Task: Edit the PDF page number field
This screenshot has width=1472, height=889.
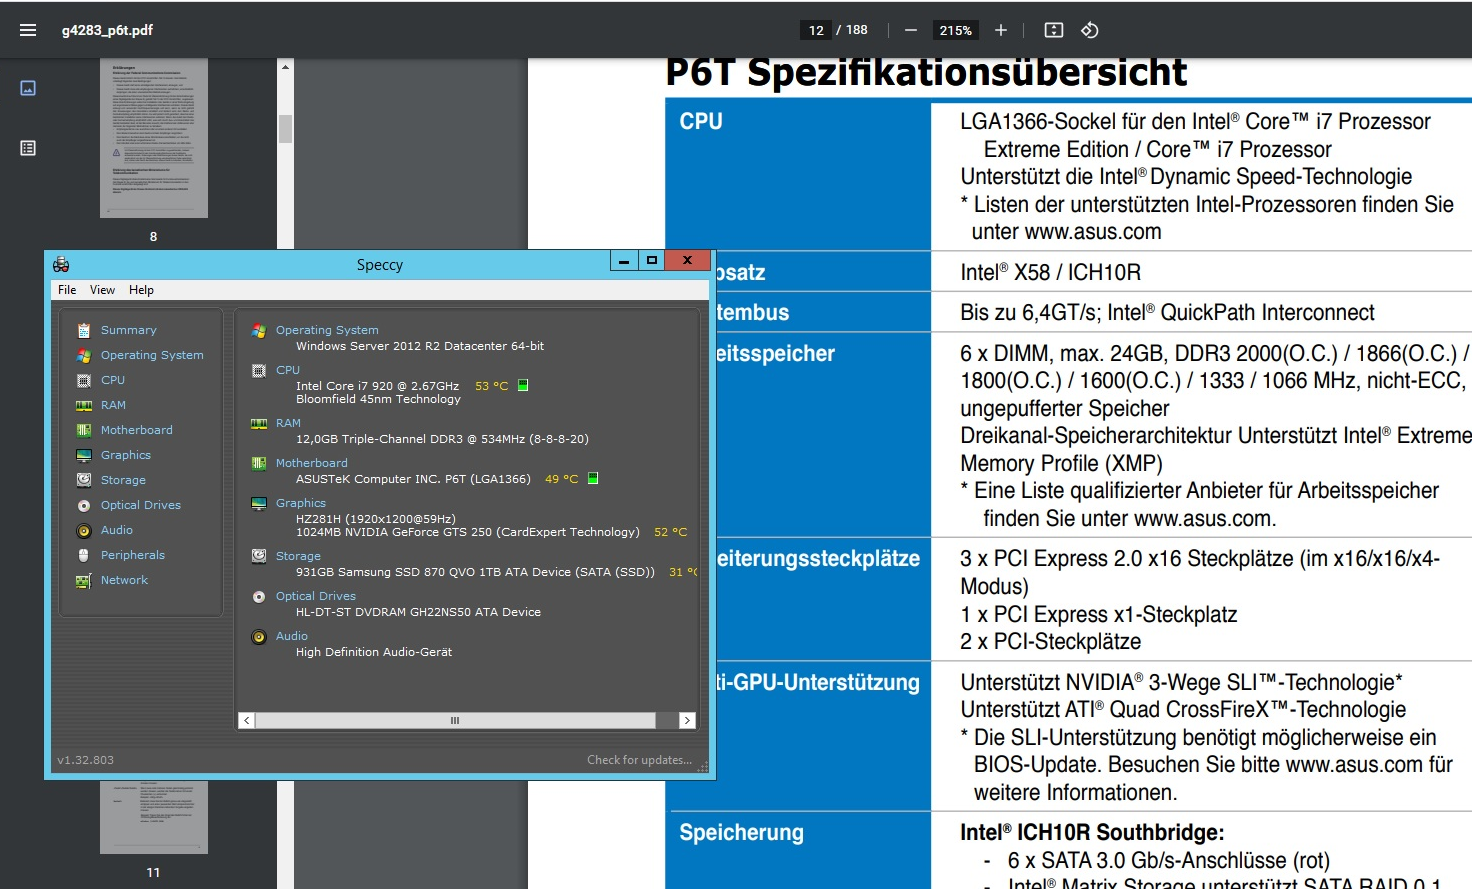Action: [816, 30]
